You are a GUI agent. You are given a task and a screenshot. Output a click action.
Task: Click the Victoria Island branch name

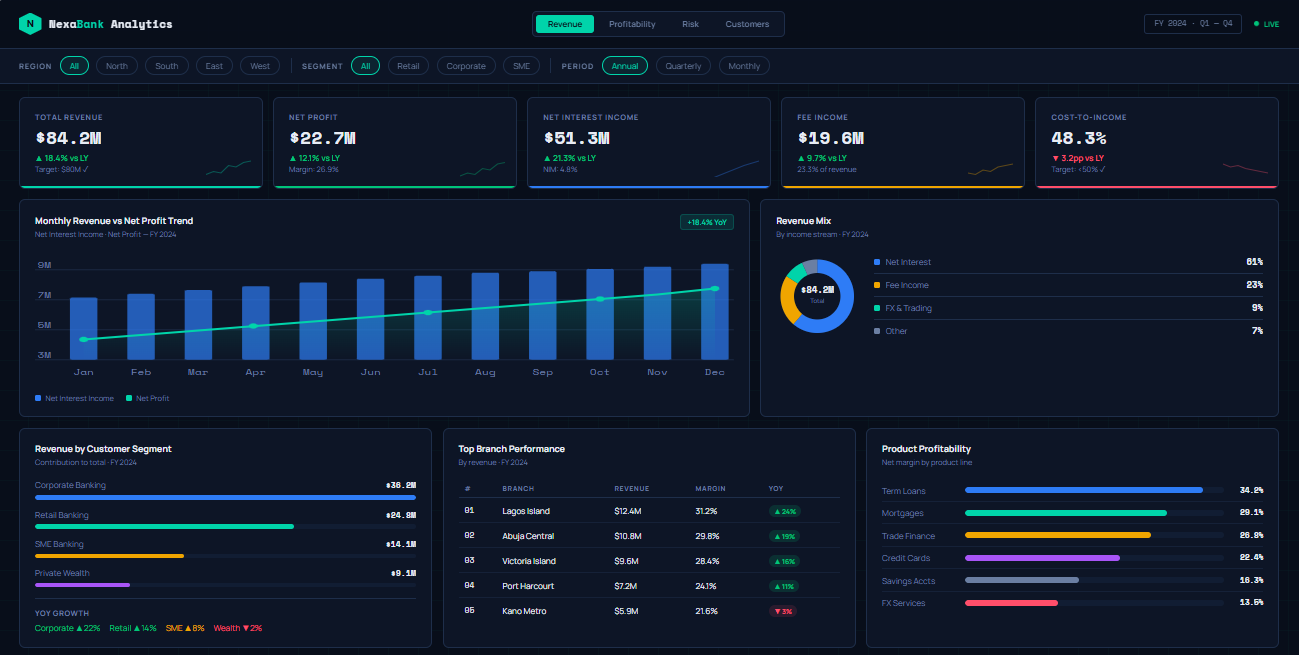click(x=529, y=561)
